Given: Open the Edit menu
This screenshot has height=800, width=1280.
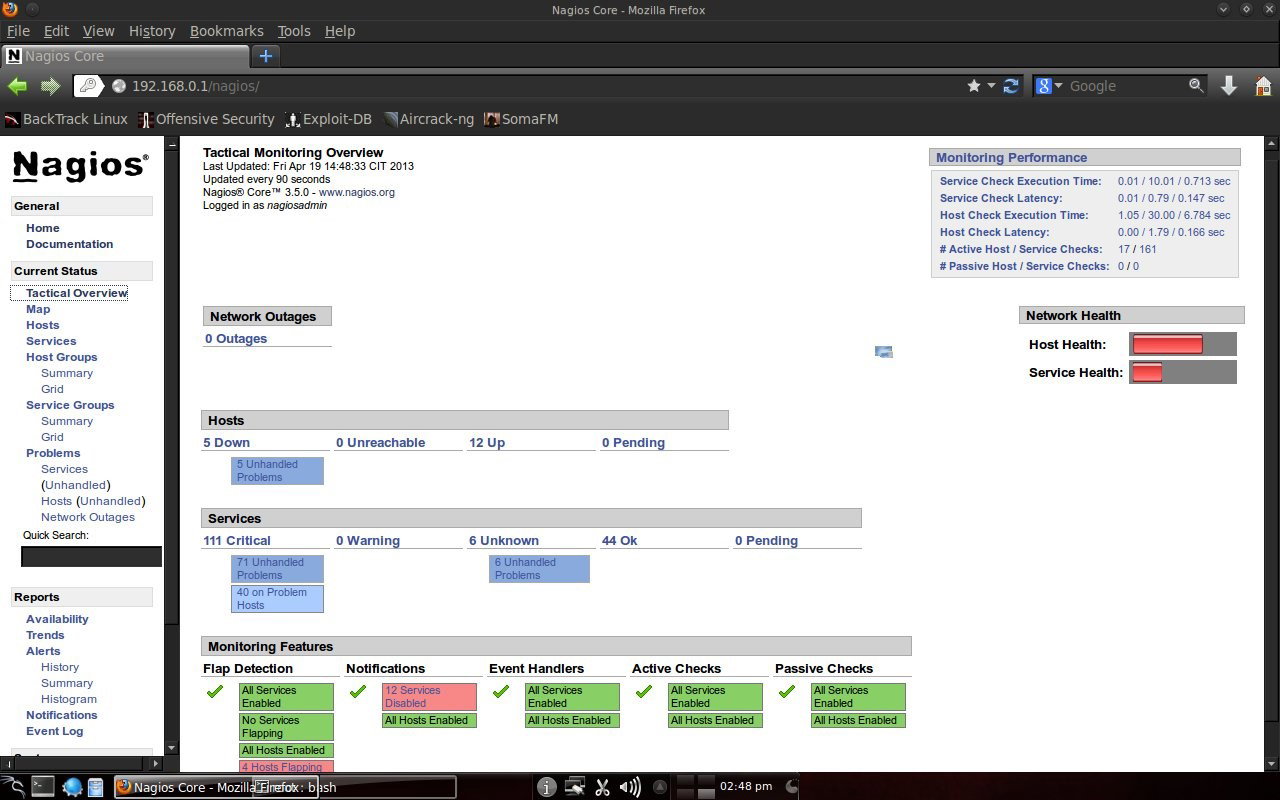Looking at the screenshot, I should click(x=56, y=31).
